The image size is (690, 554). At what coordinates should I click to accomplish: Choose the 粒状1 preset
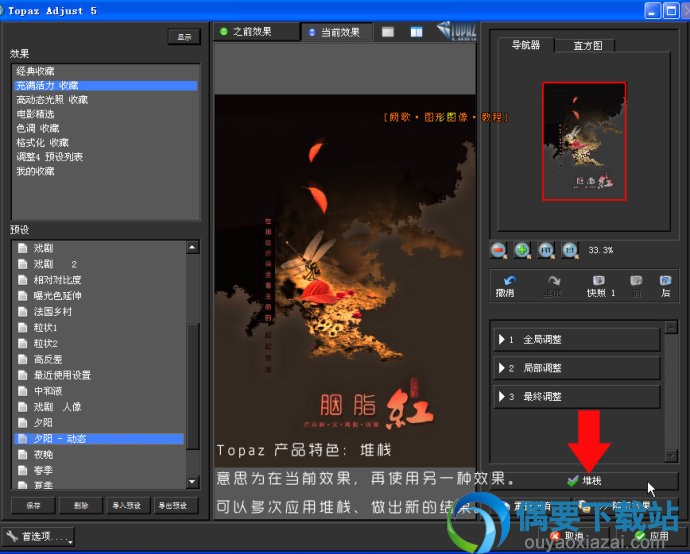pyautogui.click(x=99, y=327)
